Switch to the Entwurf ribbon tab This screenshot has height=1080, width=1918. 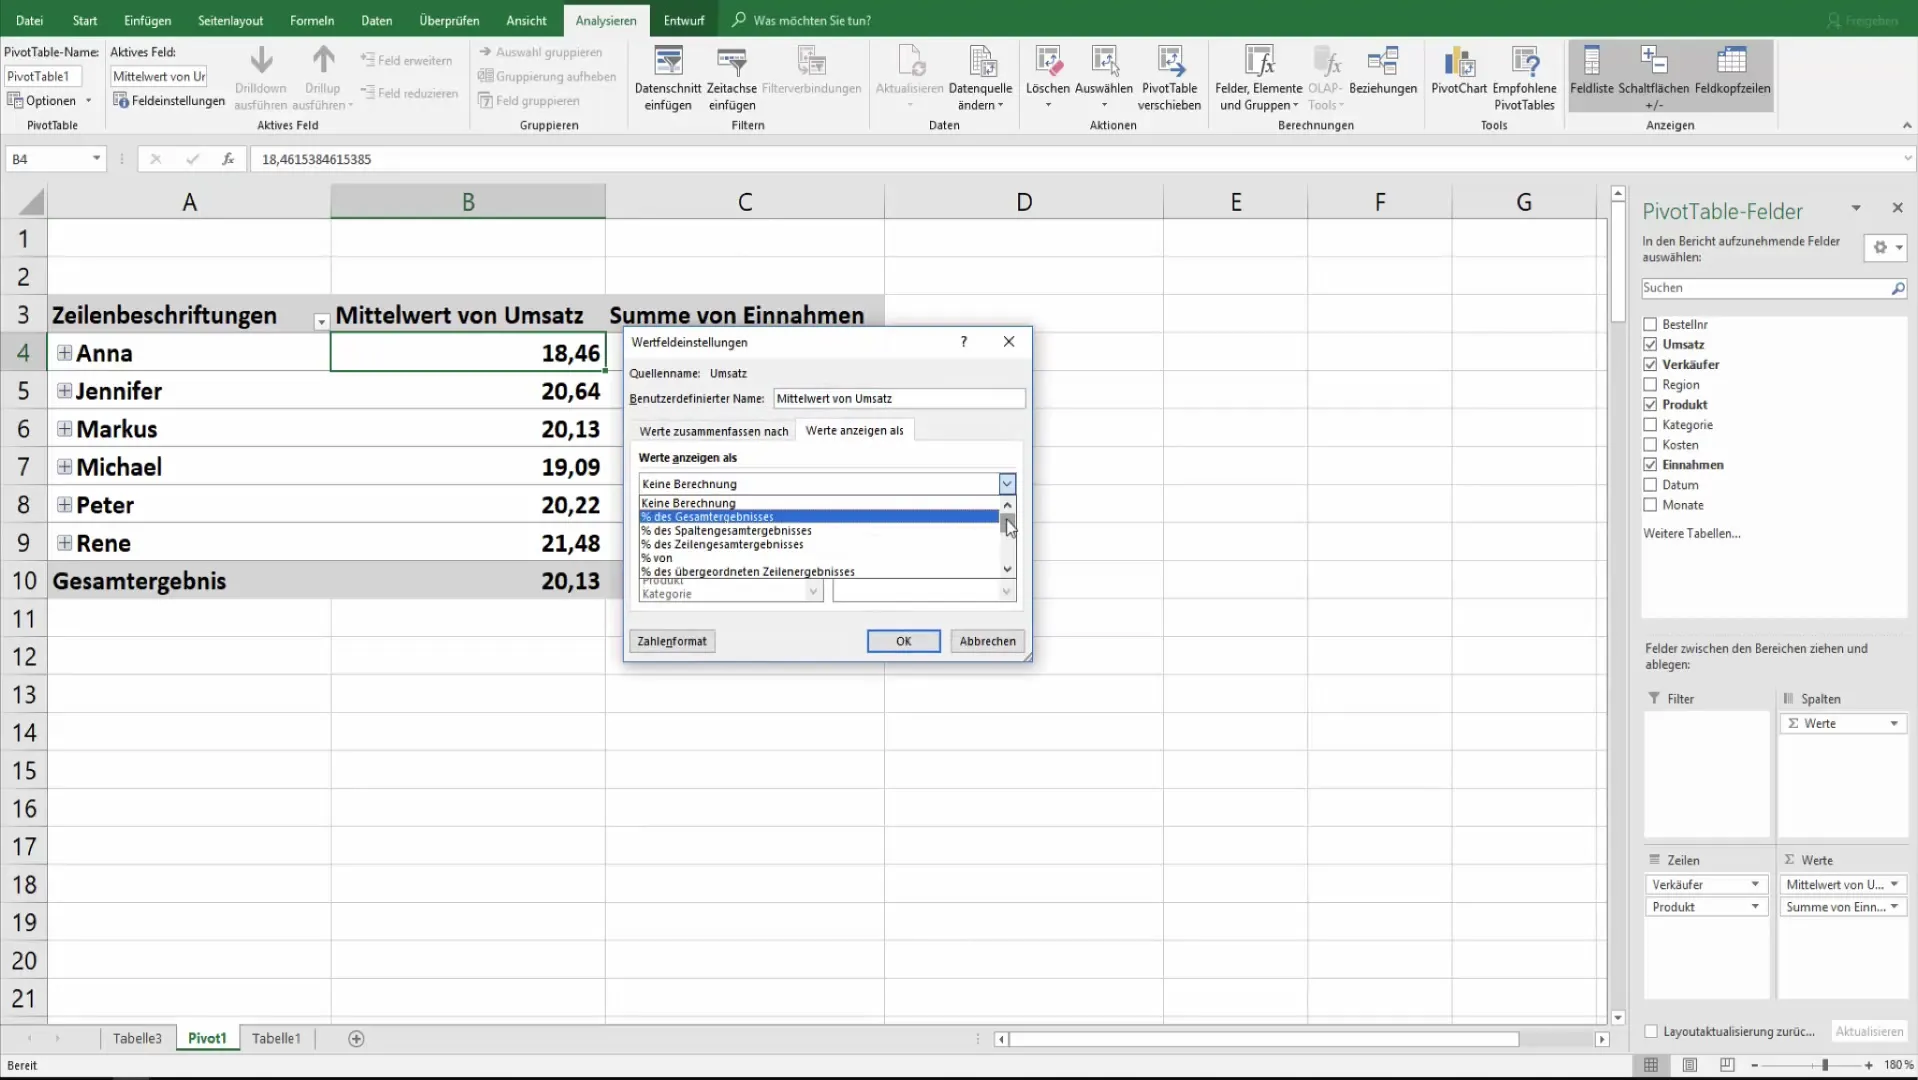[684, 20]
